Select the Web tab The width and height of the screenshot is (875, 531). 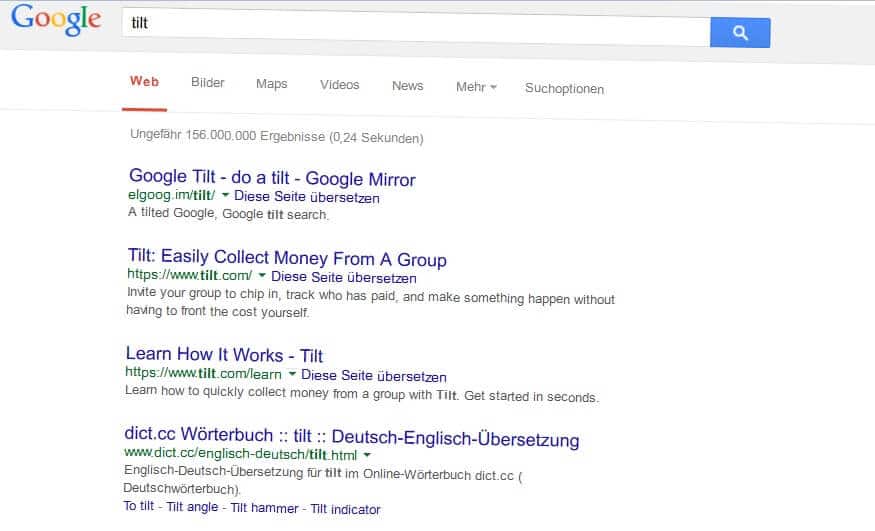145,81
